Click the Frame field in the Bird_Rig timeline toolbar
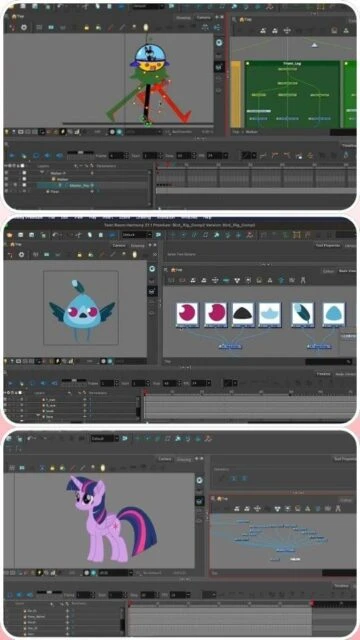Screen dimensions: 360x640 pos(108,383)
